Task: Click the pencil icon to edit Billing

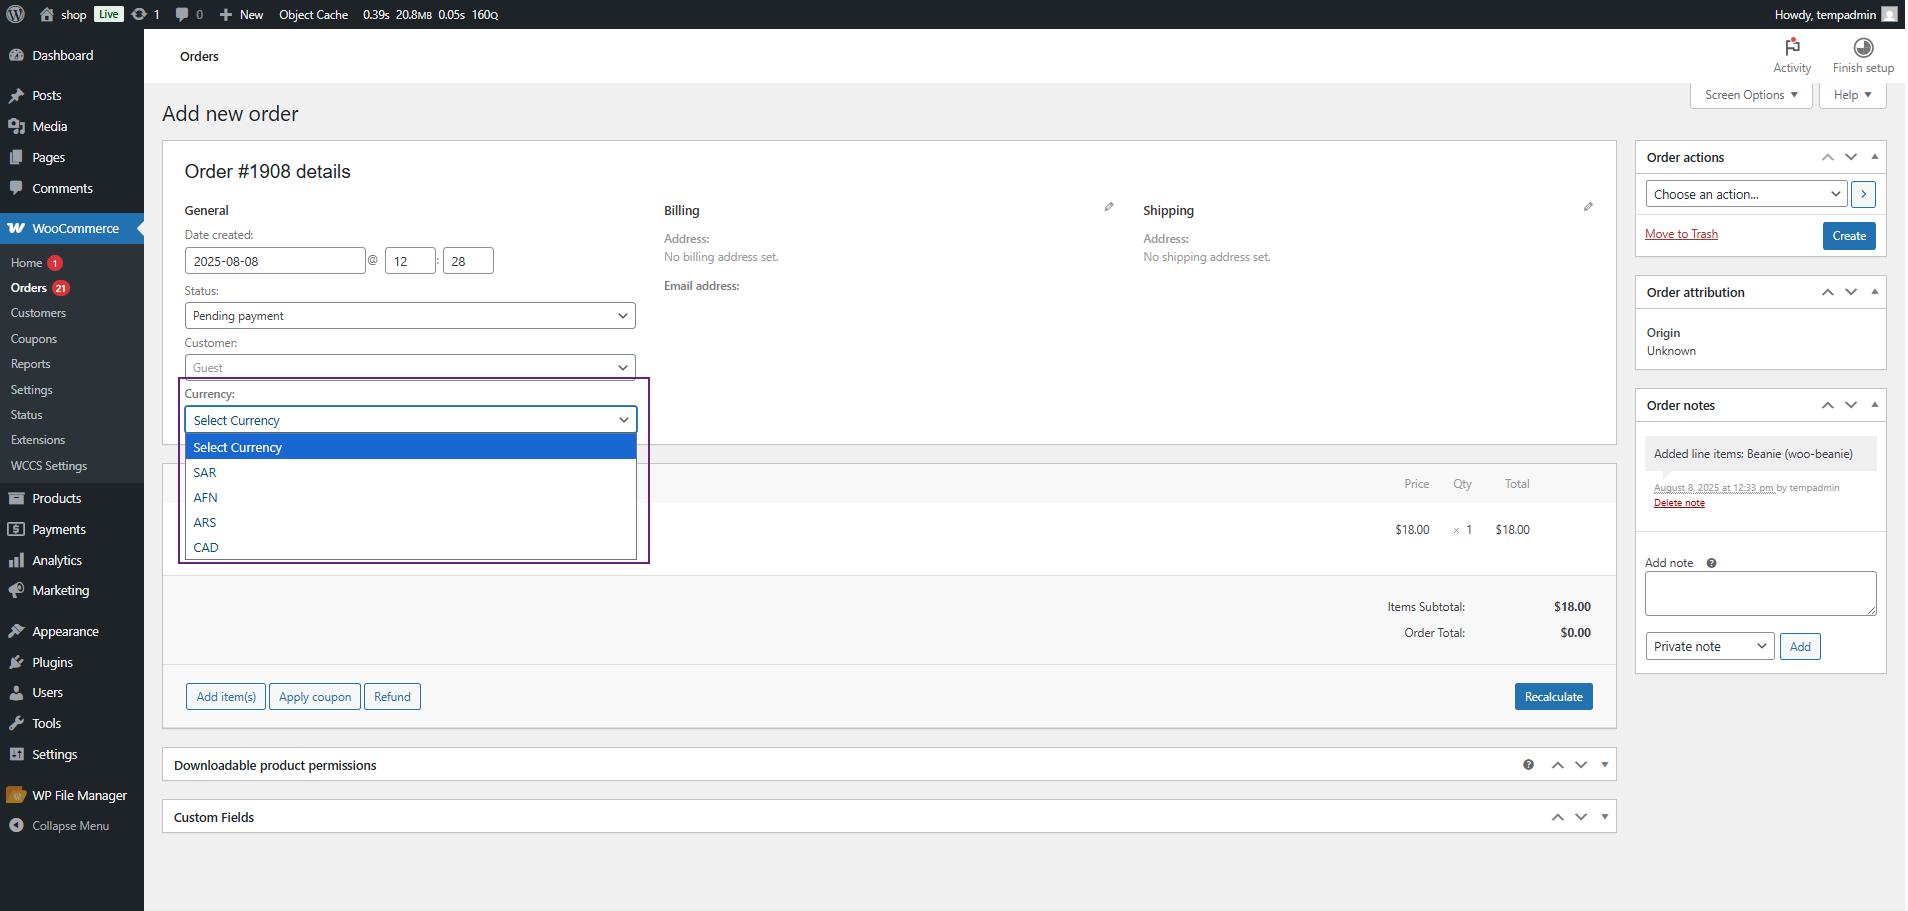Action: coord(1108,206)
